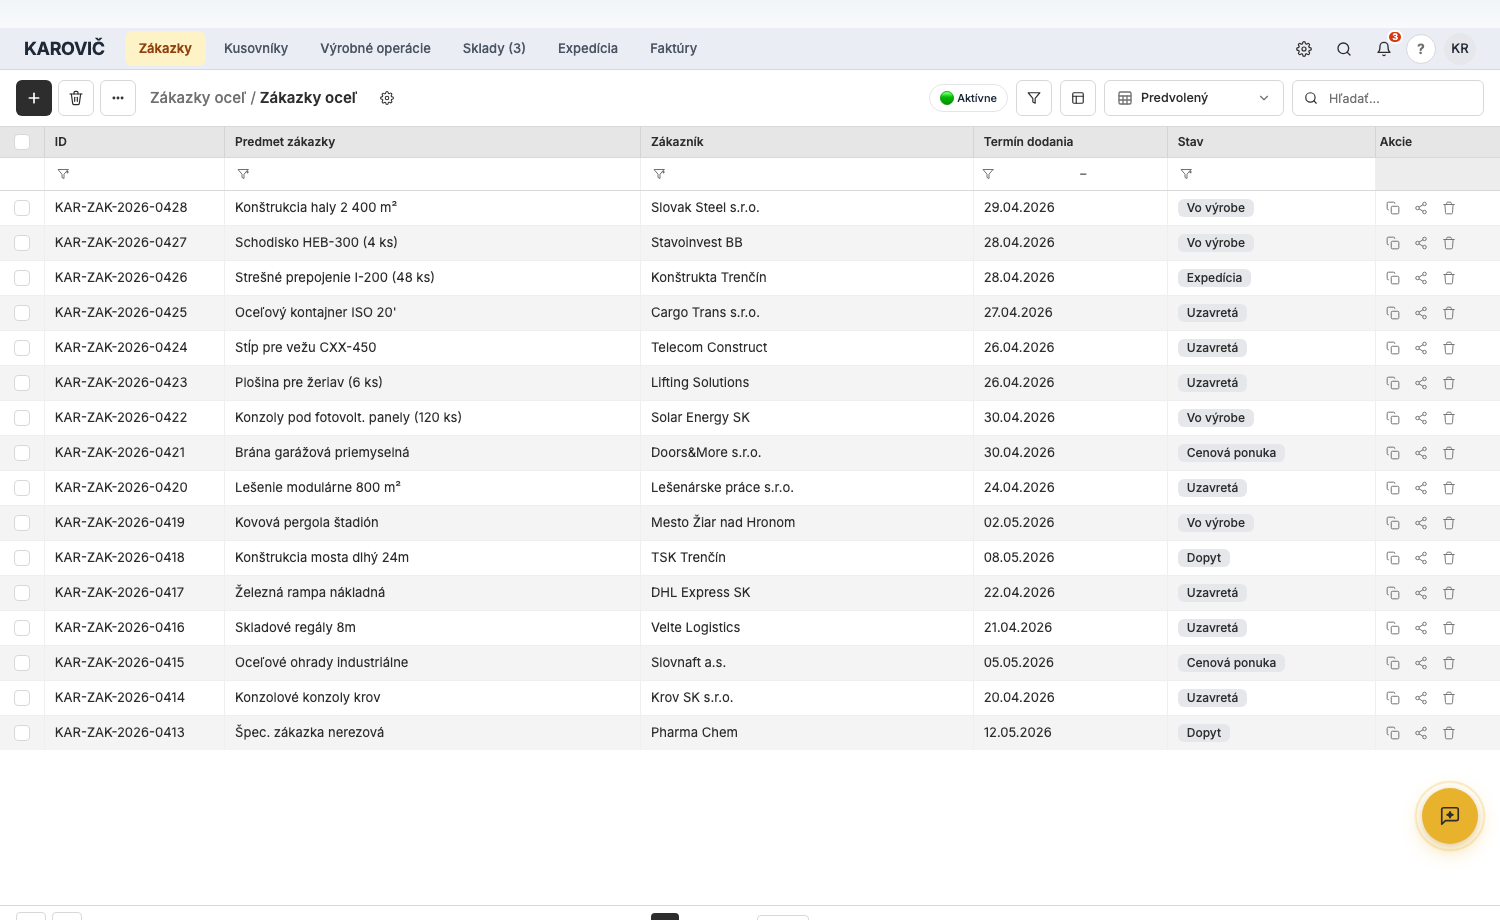This screenshot has width=1500, height=920.
Task: Delete order KAR-ZAK-2026-0428
Action: point(1449,208)
